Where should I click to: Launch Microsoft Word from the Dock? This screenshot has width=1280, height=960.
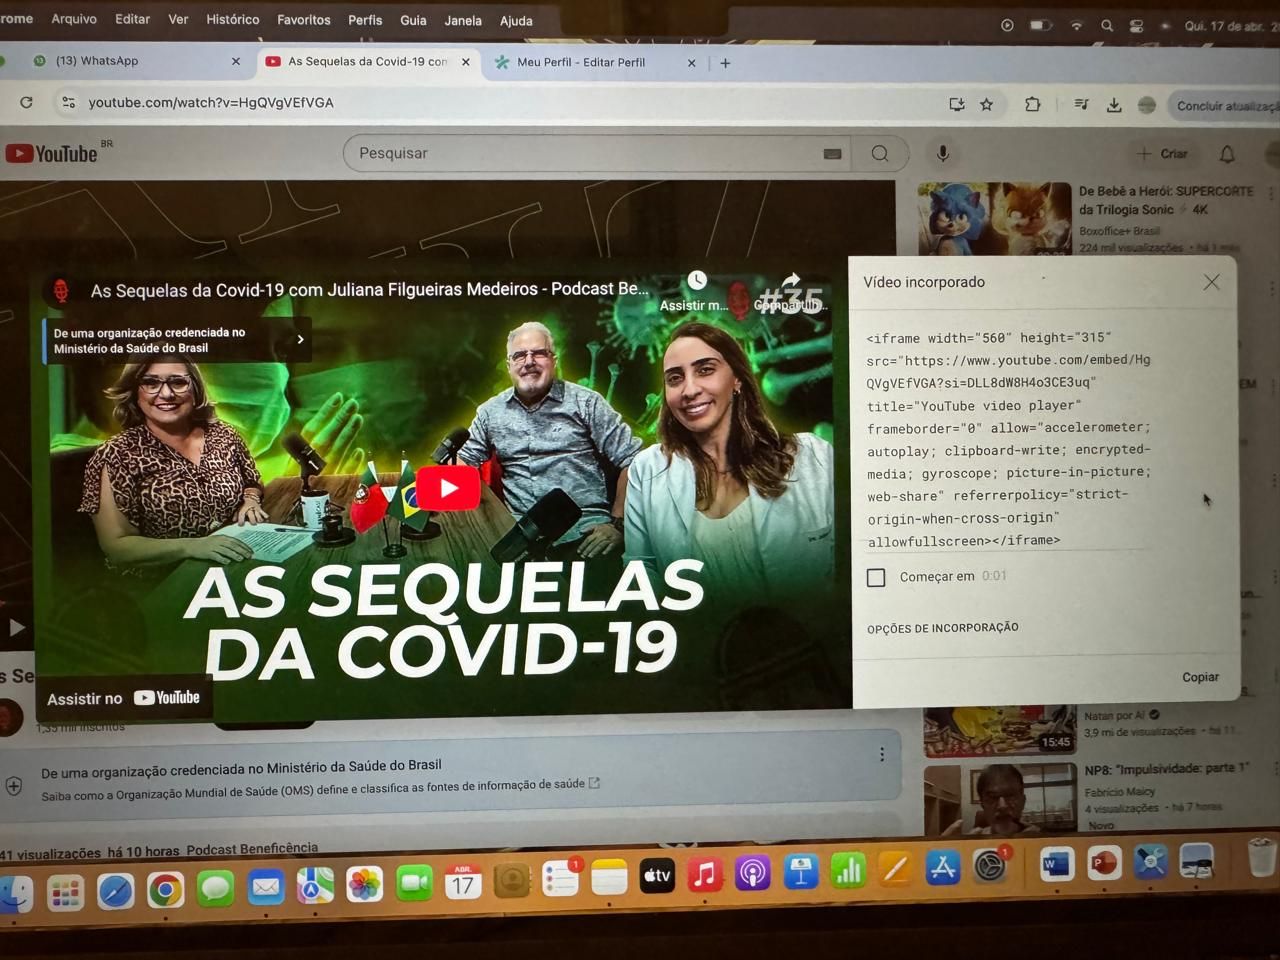point(1057,864)
